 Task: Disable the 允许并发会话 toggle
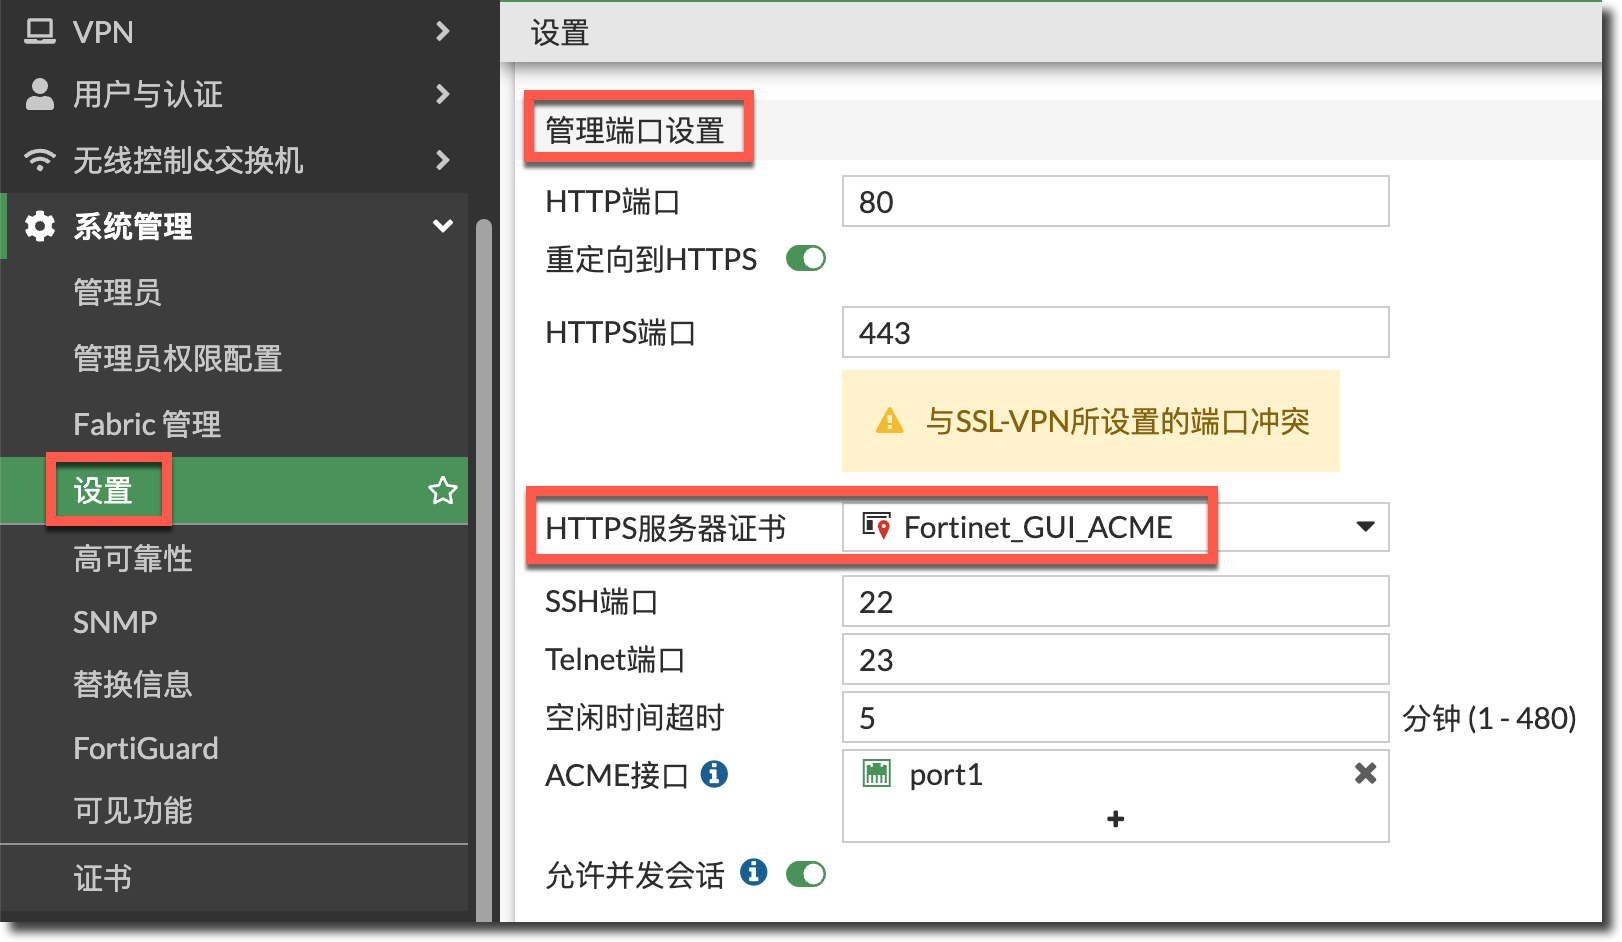[805, 874]
